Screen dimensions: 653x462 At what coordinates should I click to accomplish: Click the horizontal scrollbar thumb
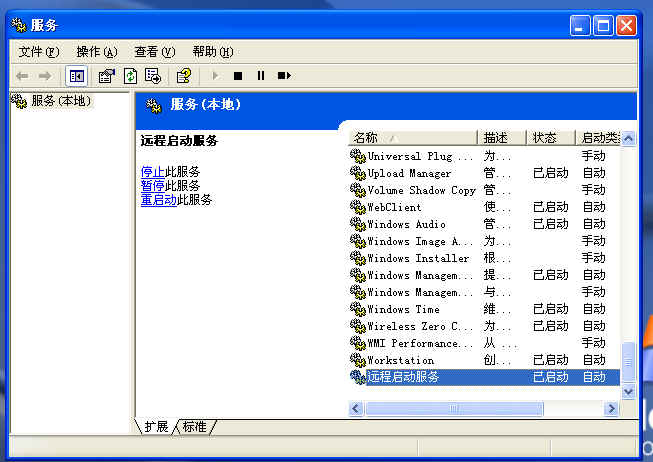(454, 409)
